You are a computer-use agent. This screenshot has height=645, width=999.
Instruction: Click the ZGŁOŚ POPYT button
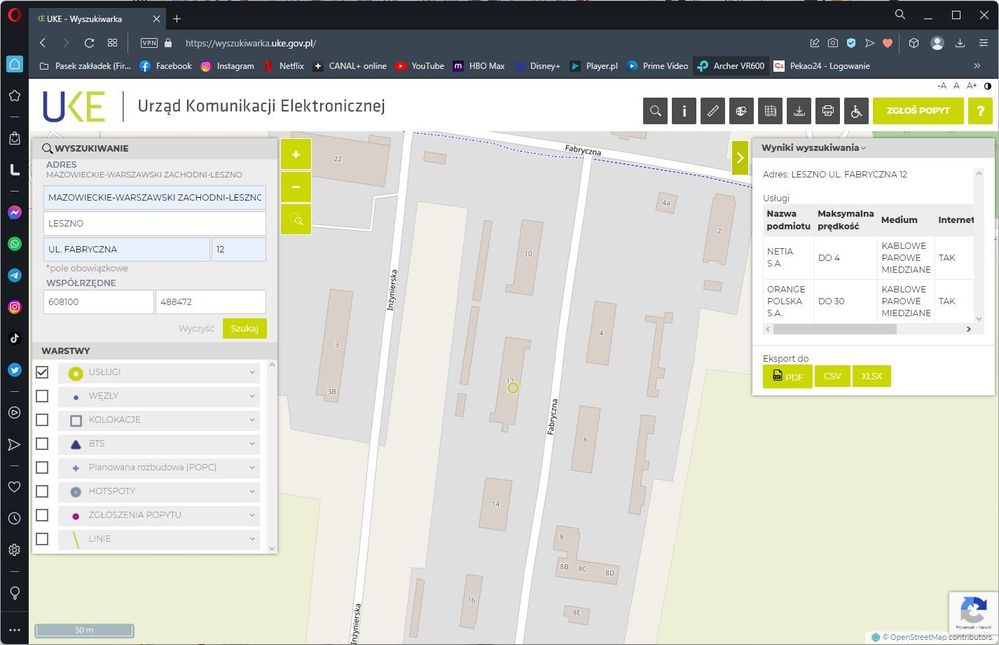pyautogui.click(x=918, y=111)
